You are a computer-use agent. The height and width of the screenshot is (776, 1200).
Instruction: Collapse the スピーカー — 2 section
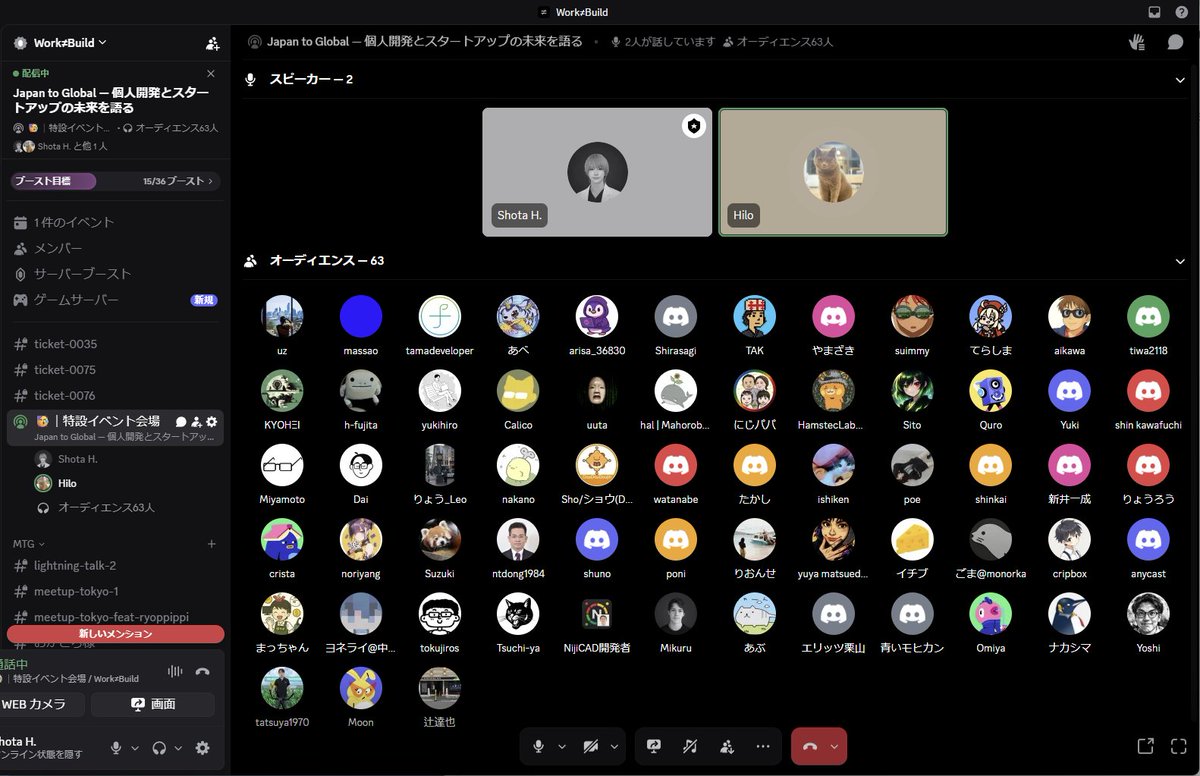(1178, 78)
